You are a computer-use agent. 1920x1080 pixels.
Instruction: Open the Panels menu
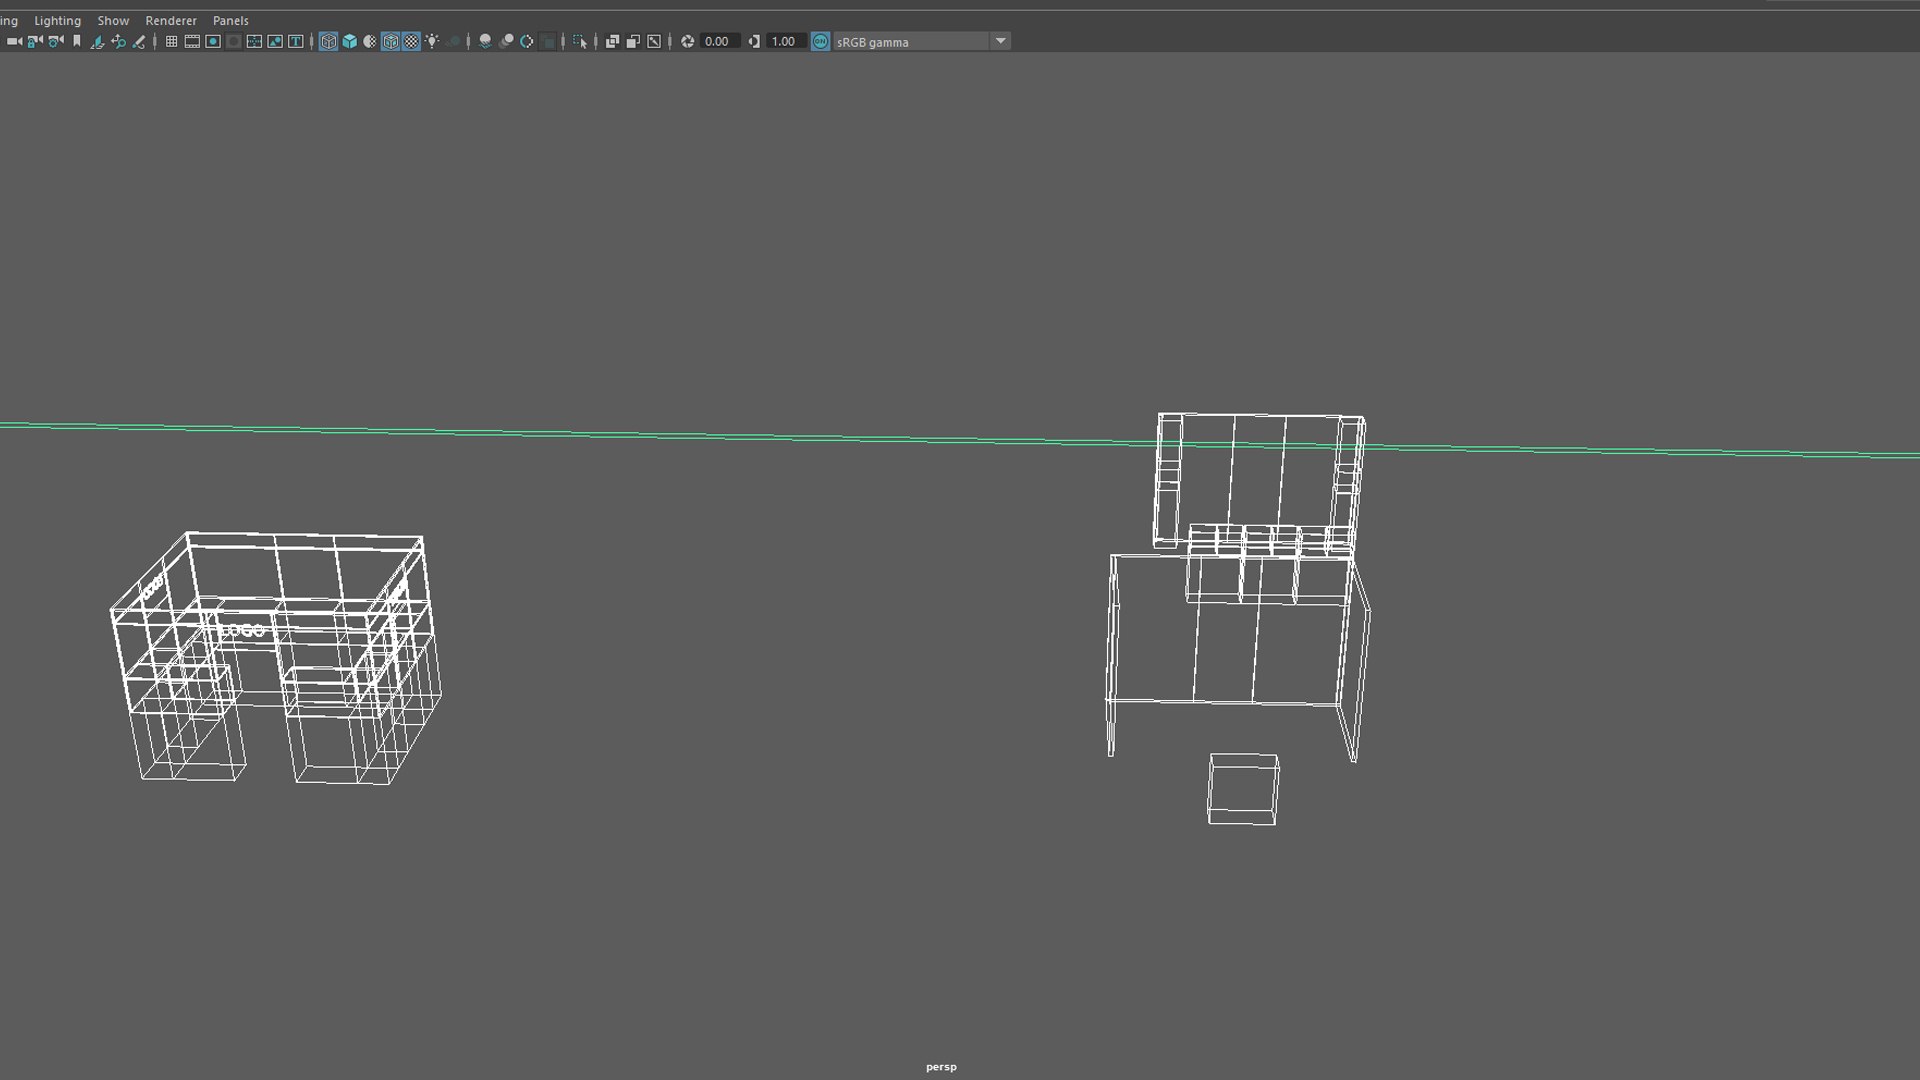pyautogui.click(x=230, y=20)
